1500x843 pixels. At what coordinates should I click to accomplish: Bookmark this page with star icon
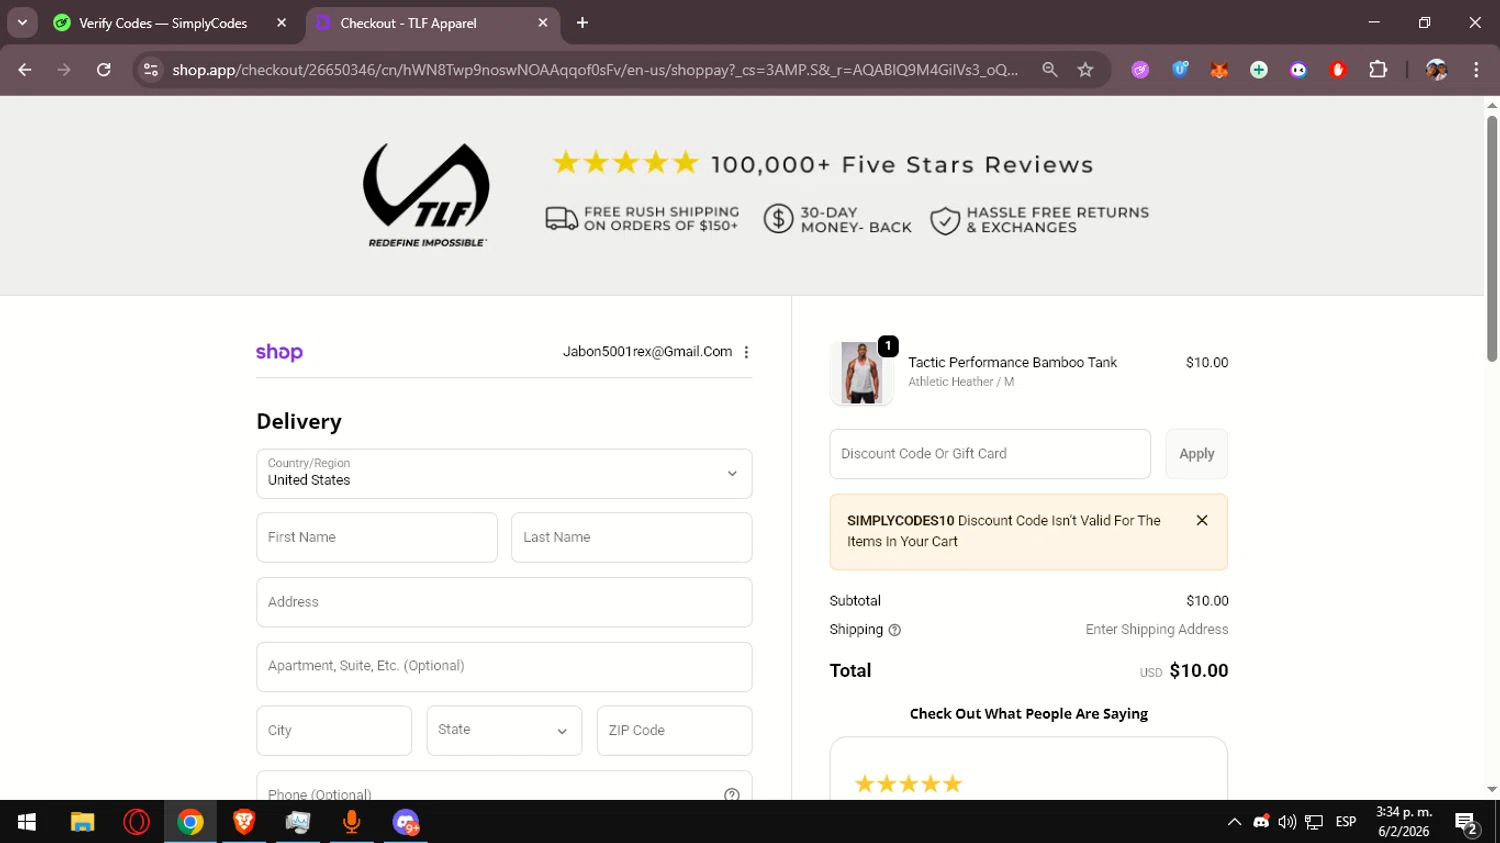(1085, 69)
